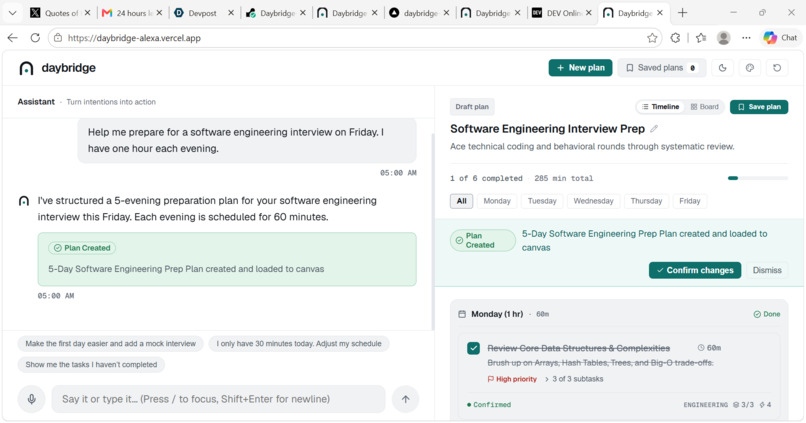Click the Draft plan badge
The image size is (806, 423).
pos(472,107)
